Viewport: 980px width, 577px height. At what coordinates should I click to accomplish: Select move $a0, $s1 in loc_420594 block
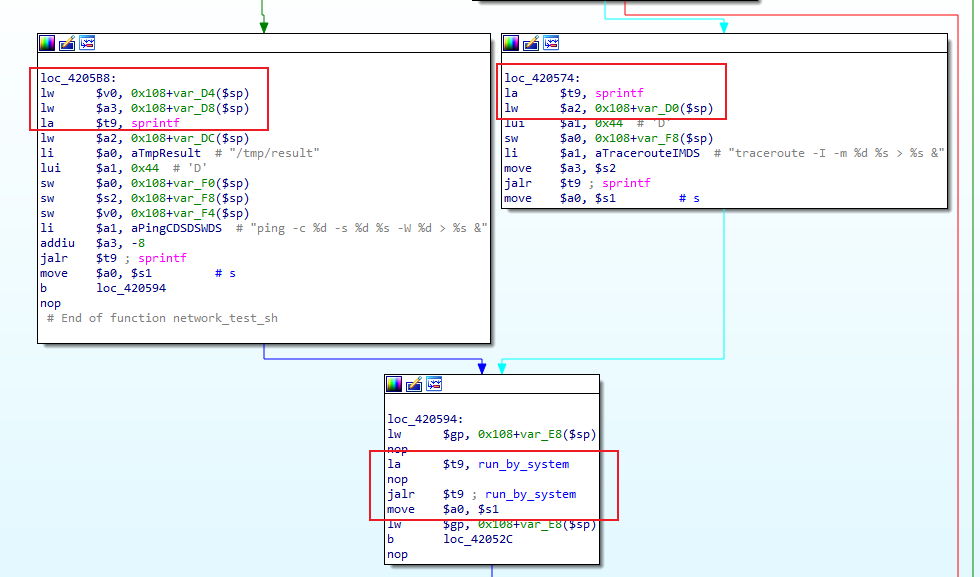coord(443,509)
